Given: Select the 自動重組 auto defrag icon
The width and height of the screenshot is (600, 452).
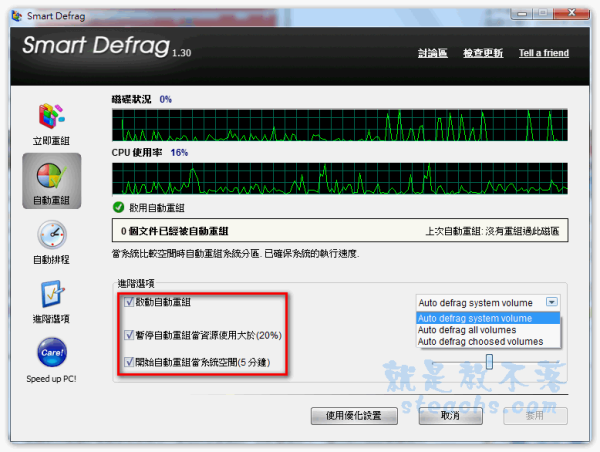Looking at the screenshot, I should (51, 181).
